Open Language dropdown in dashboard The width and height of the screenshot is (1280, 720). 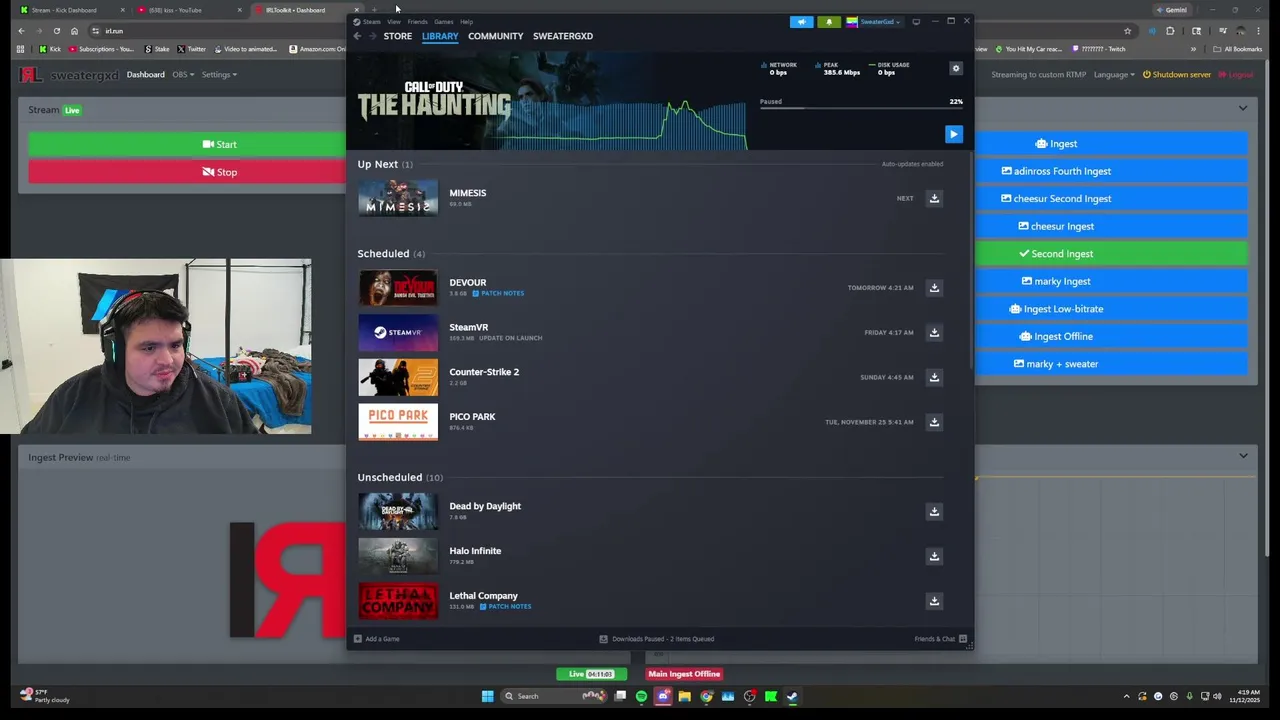pyautogui.click(x=1114, y=74)
